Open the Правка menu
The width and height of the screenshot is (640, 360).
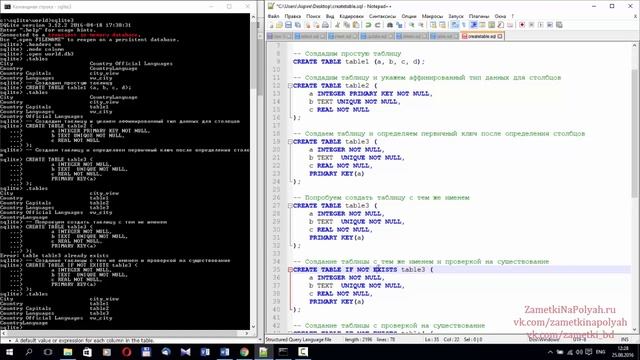pos(293,16)
